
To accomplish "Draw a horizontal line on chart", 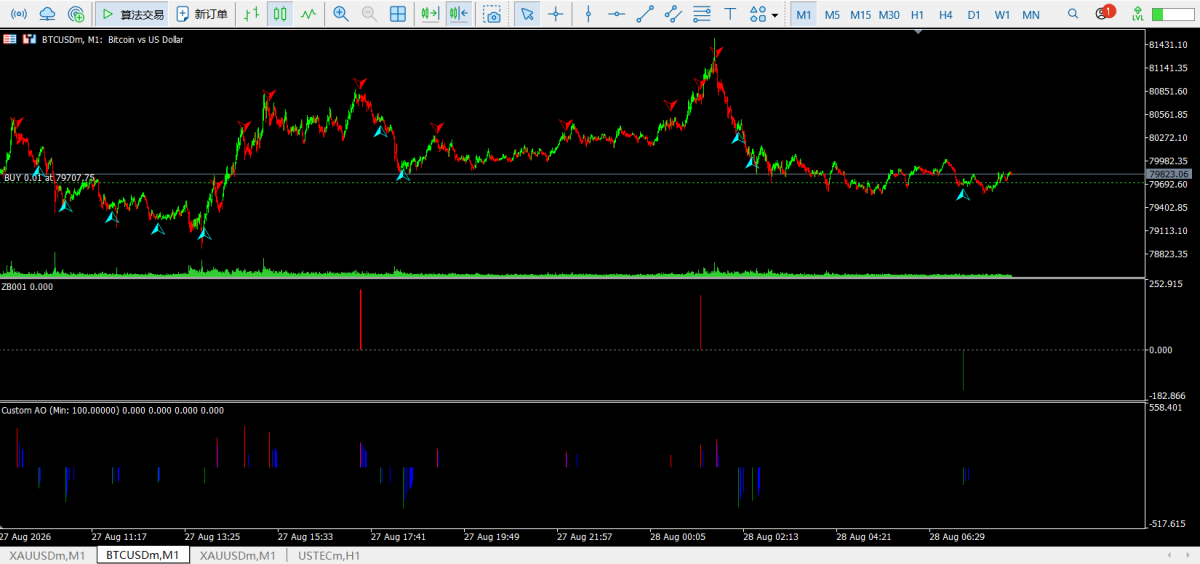I will point(617,14).
